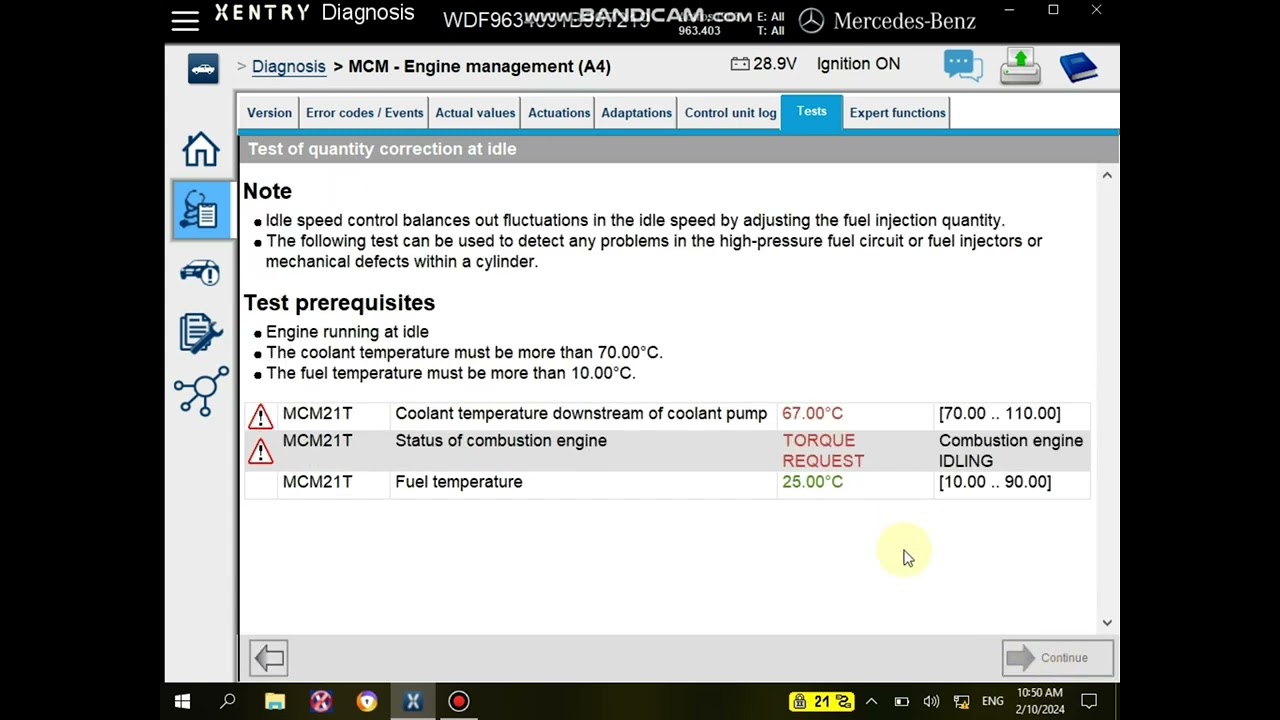Image resolution: width=1280 pixels, height=720 pixels.
Task: Switch to the Actual values tab
Action: 475,113
